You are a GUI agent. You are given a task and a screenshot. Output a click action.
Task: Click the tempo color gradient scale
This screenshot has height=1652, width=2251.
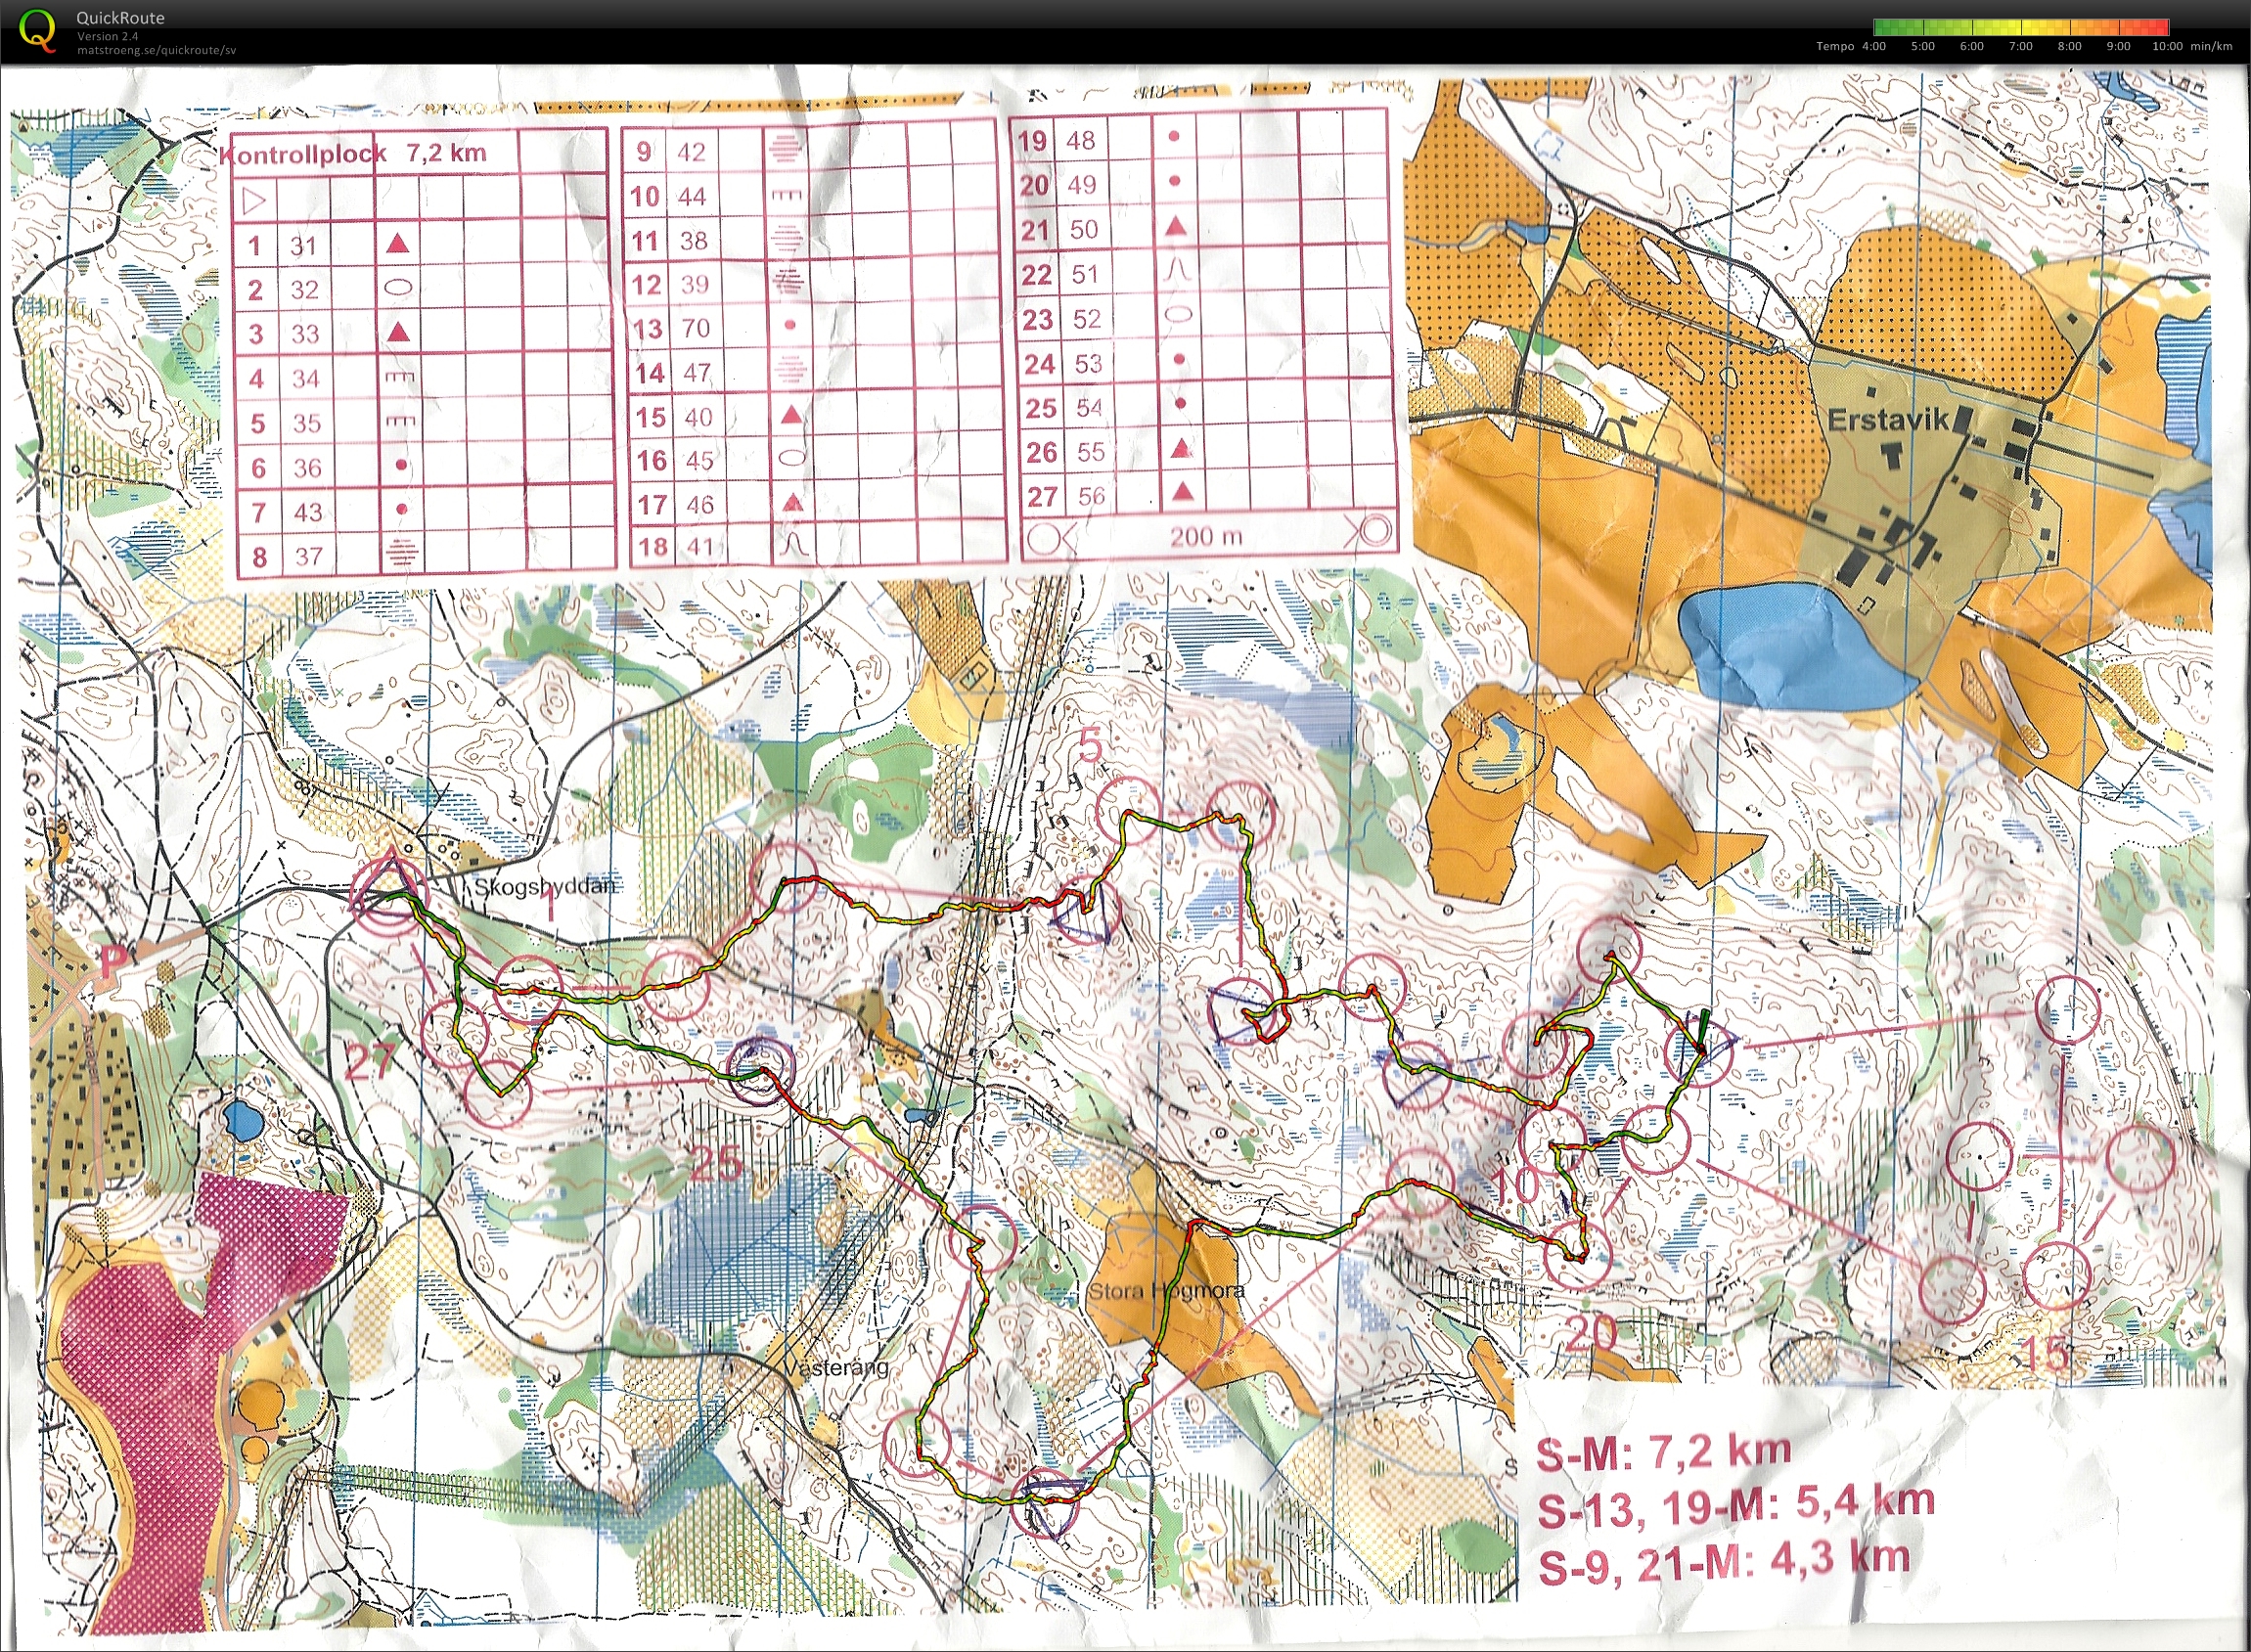pos(2021,28)
